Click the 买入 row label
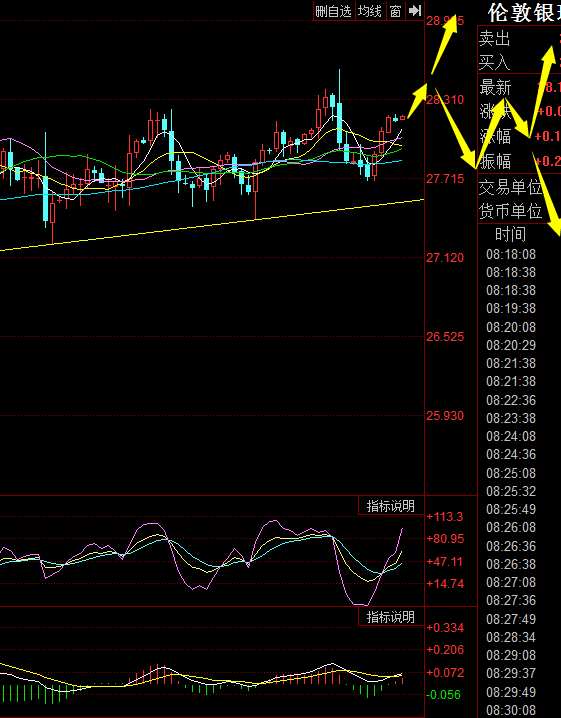 coord(495,62)
